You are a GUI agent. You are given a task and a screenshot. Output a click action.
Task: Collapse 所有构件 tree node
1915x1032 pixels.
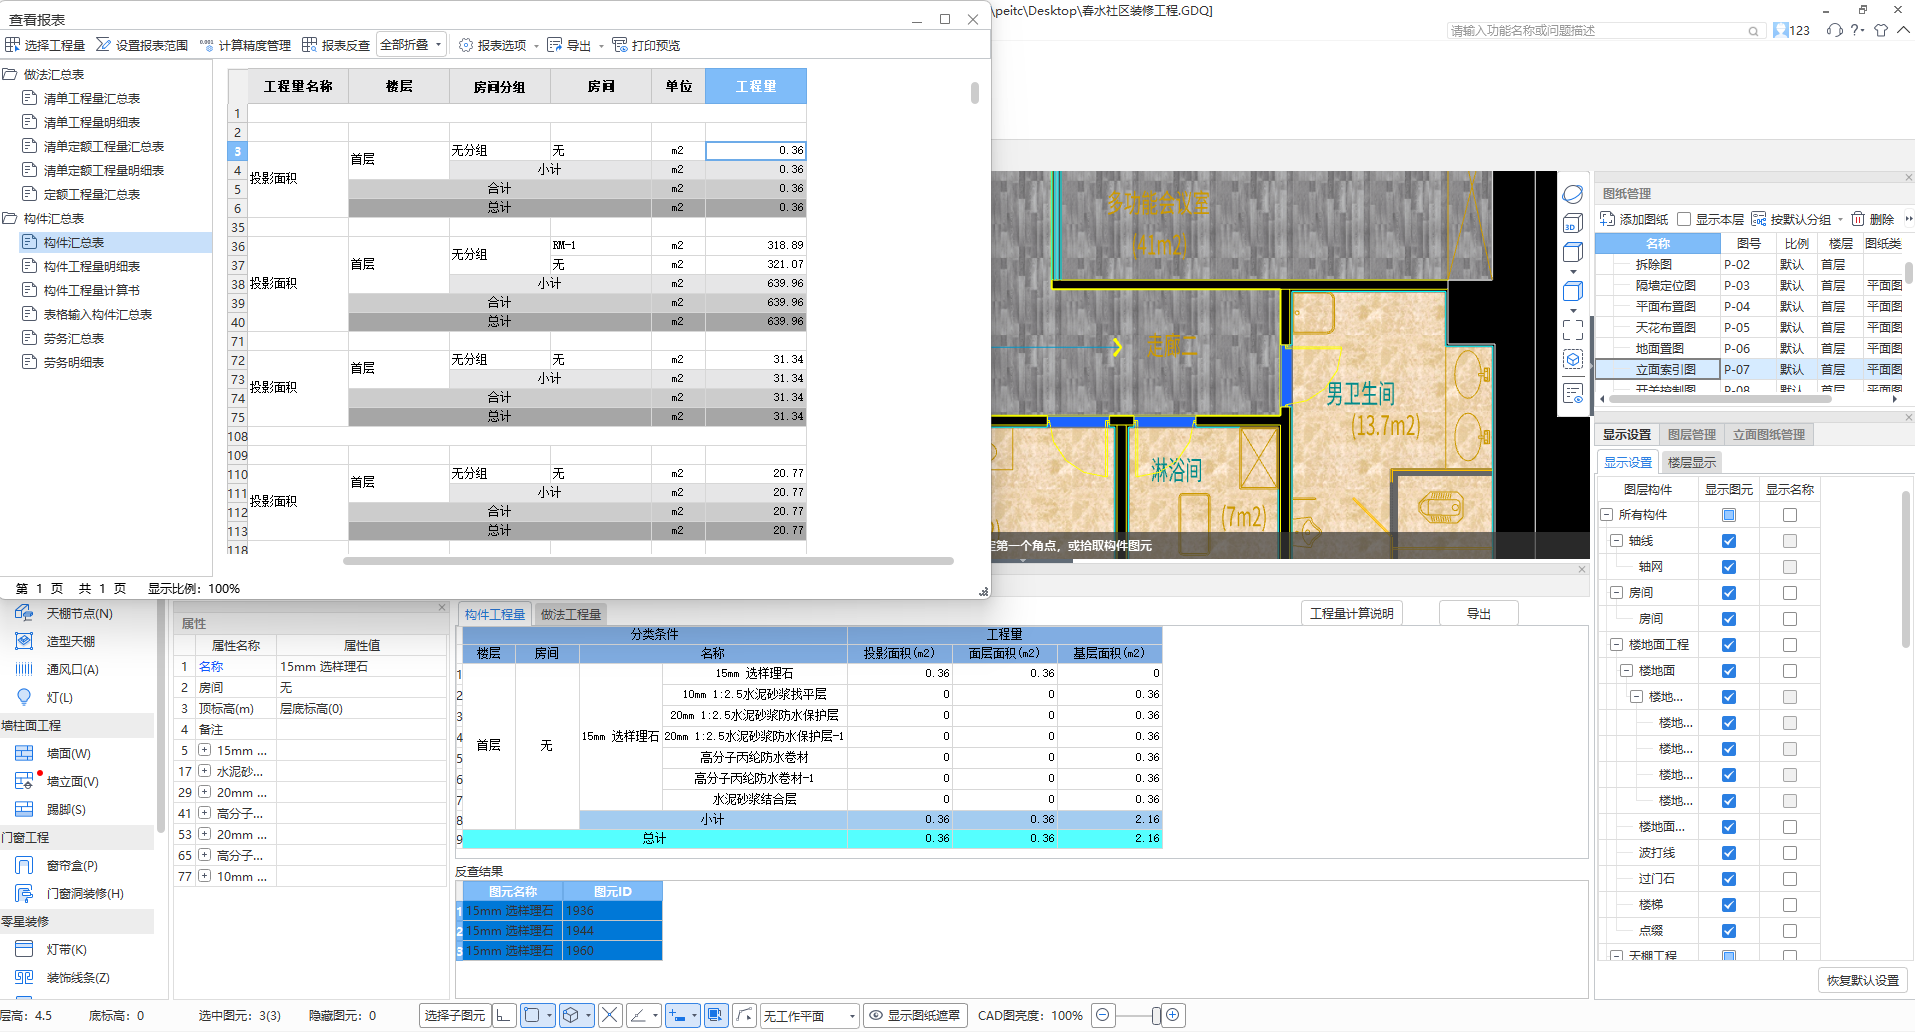click(1607, 515)
